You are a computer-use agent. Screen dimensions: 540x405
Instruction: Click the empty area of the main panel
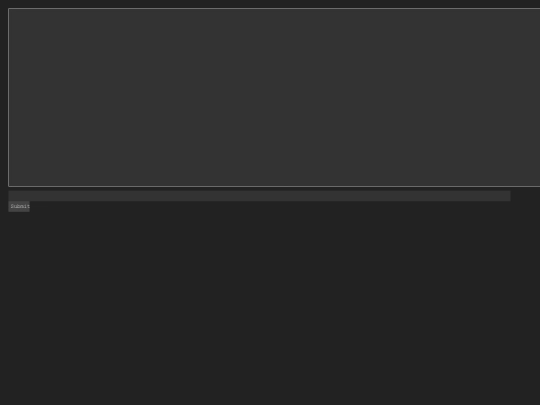(x=274, y=97)
